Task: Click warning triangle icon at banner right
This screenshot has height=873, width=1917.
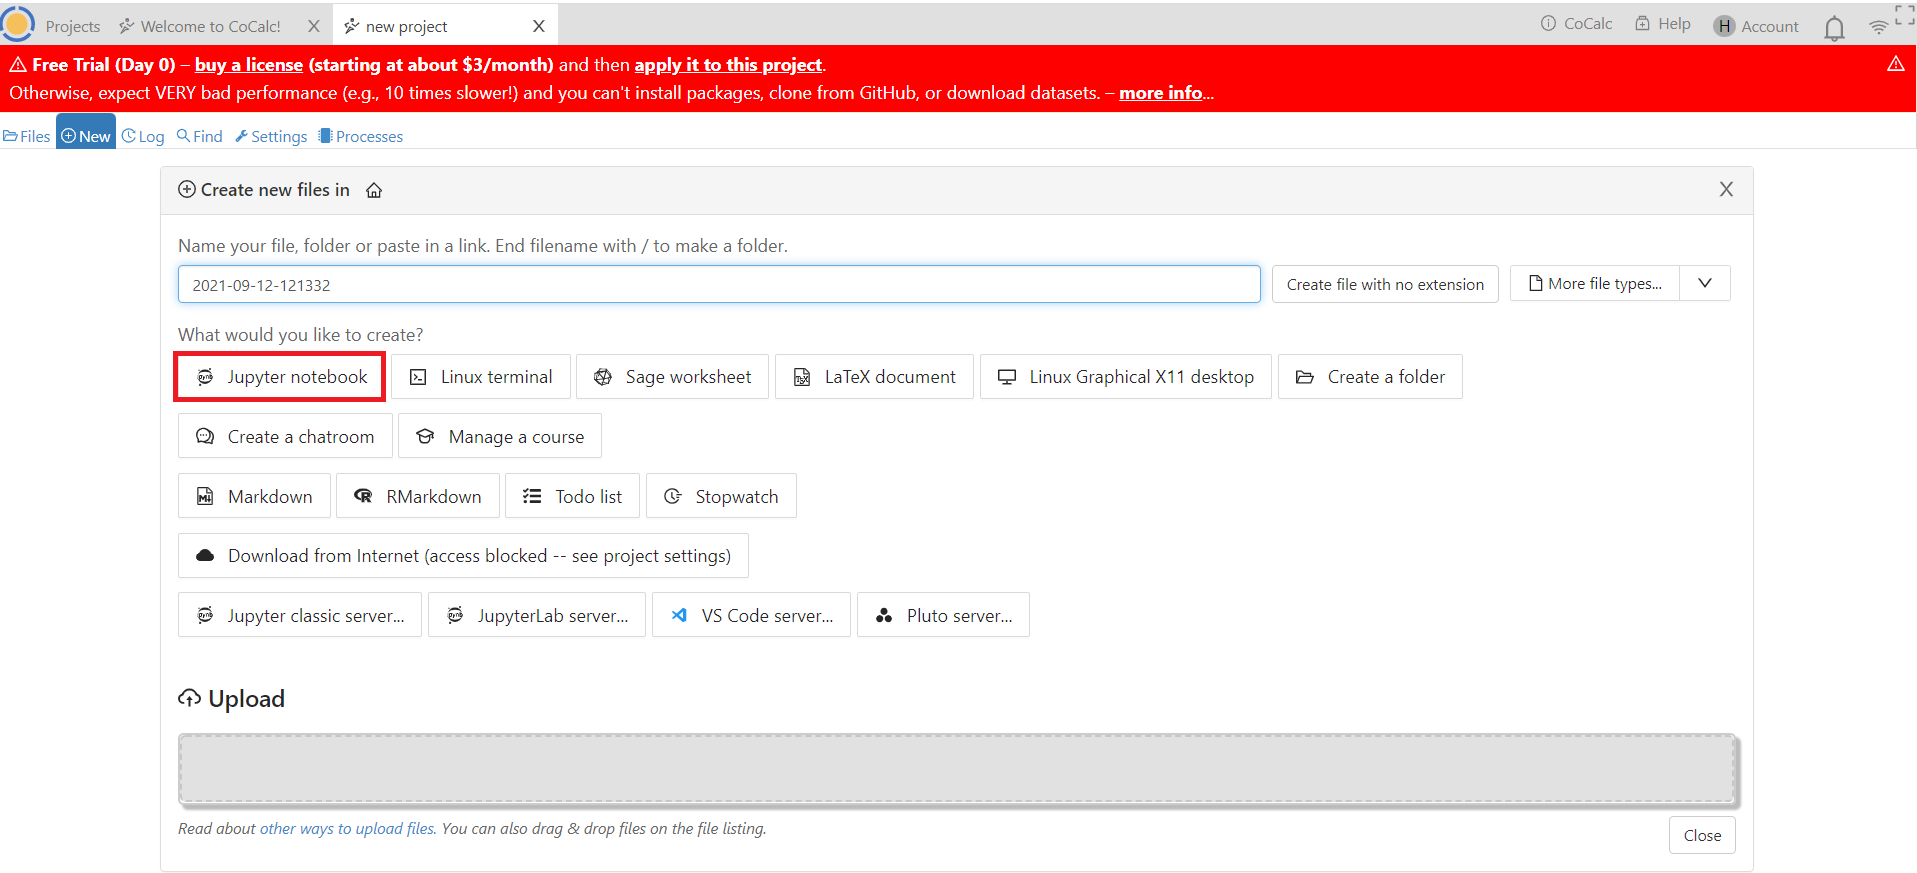Action: tap(1895, 64)
